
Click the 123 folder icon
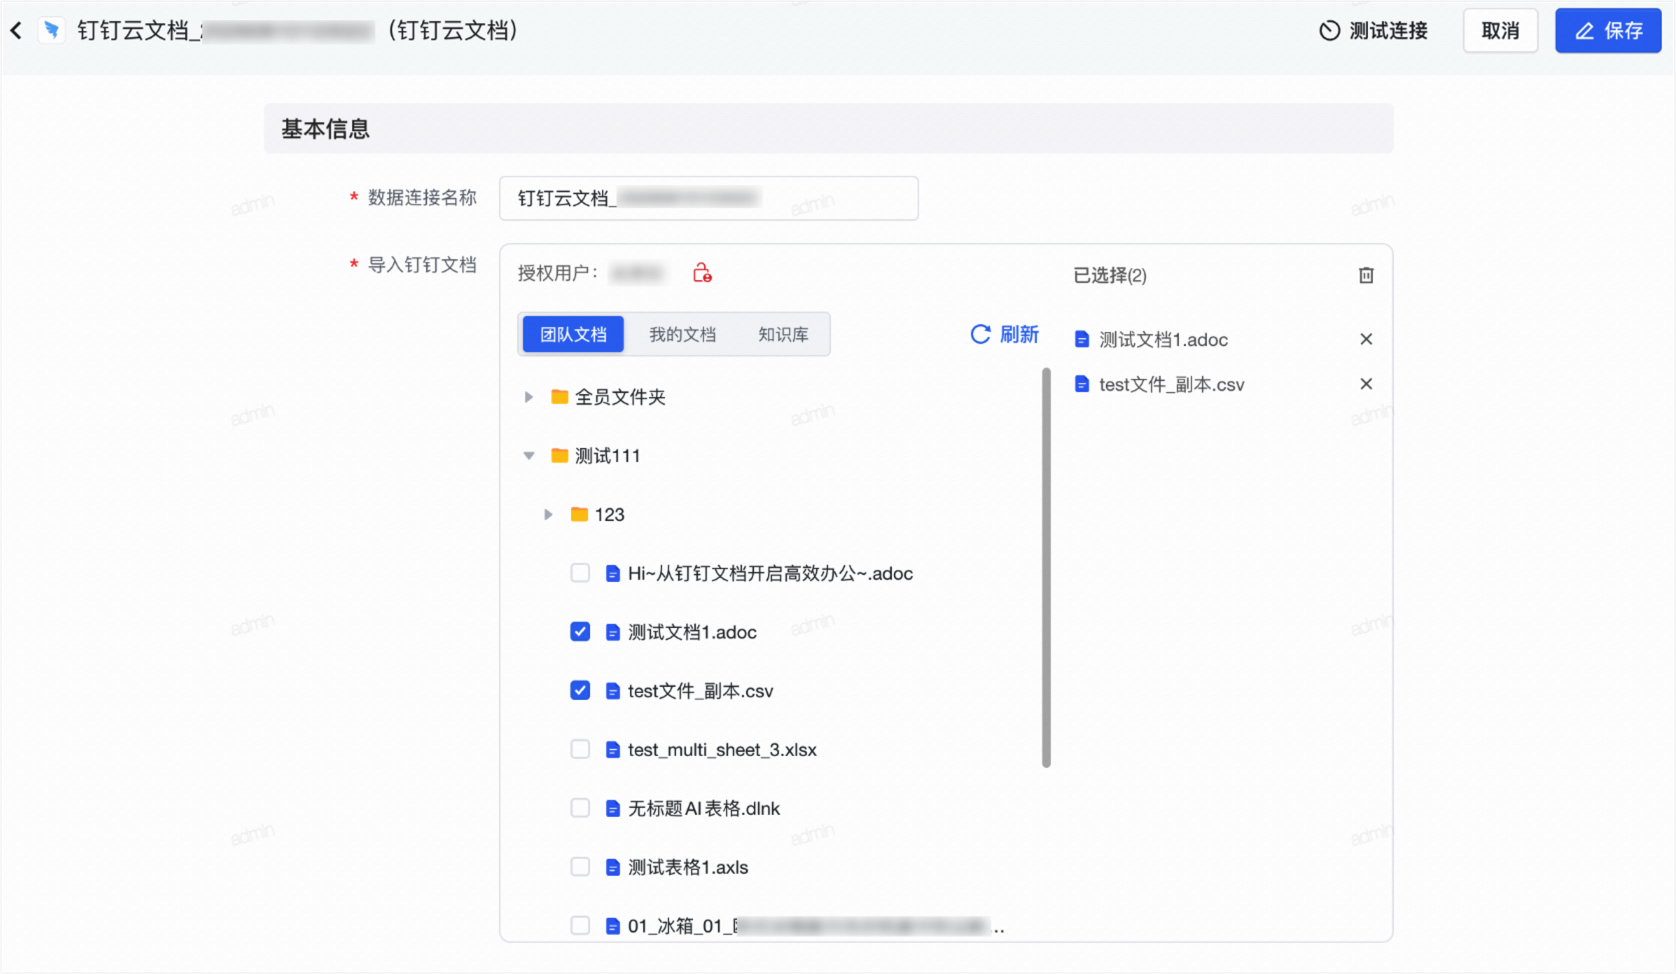point(579,514)
